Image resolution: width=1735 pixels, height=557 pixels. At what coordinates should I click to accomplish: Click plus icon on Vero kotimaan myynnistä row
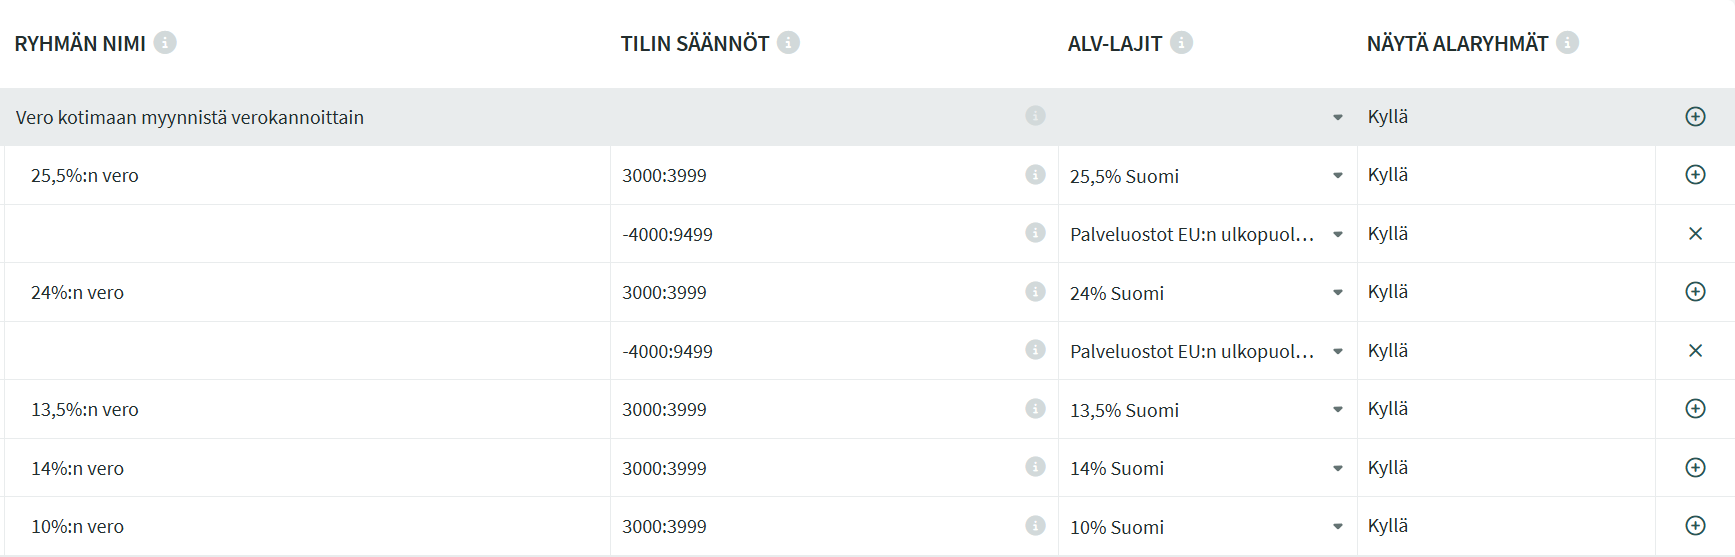coord(1695,117)
